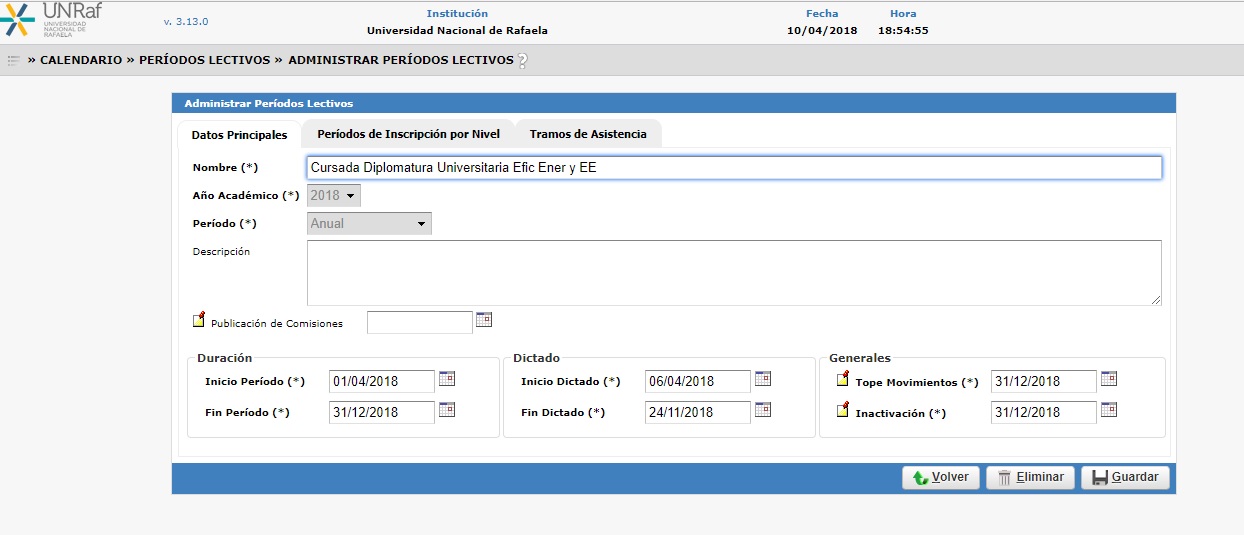Click the time 18:54:55 in header
This screenshot has height=535, width=1244.
click(903, 30)
